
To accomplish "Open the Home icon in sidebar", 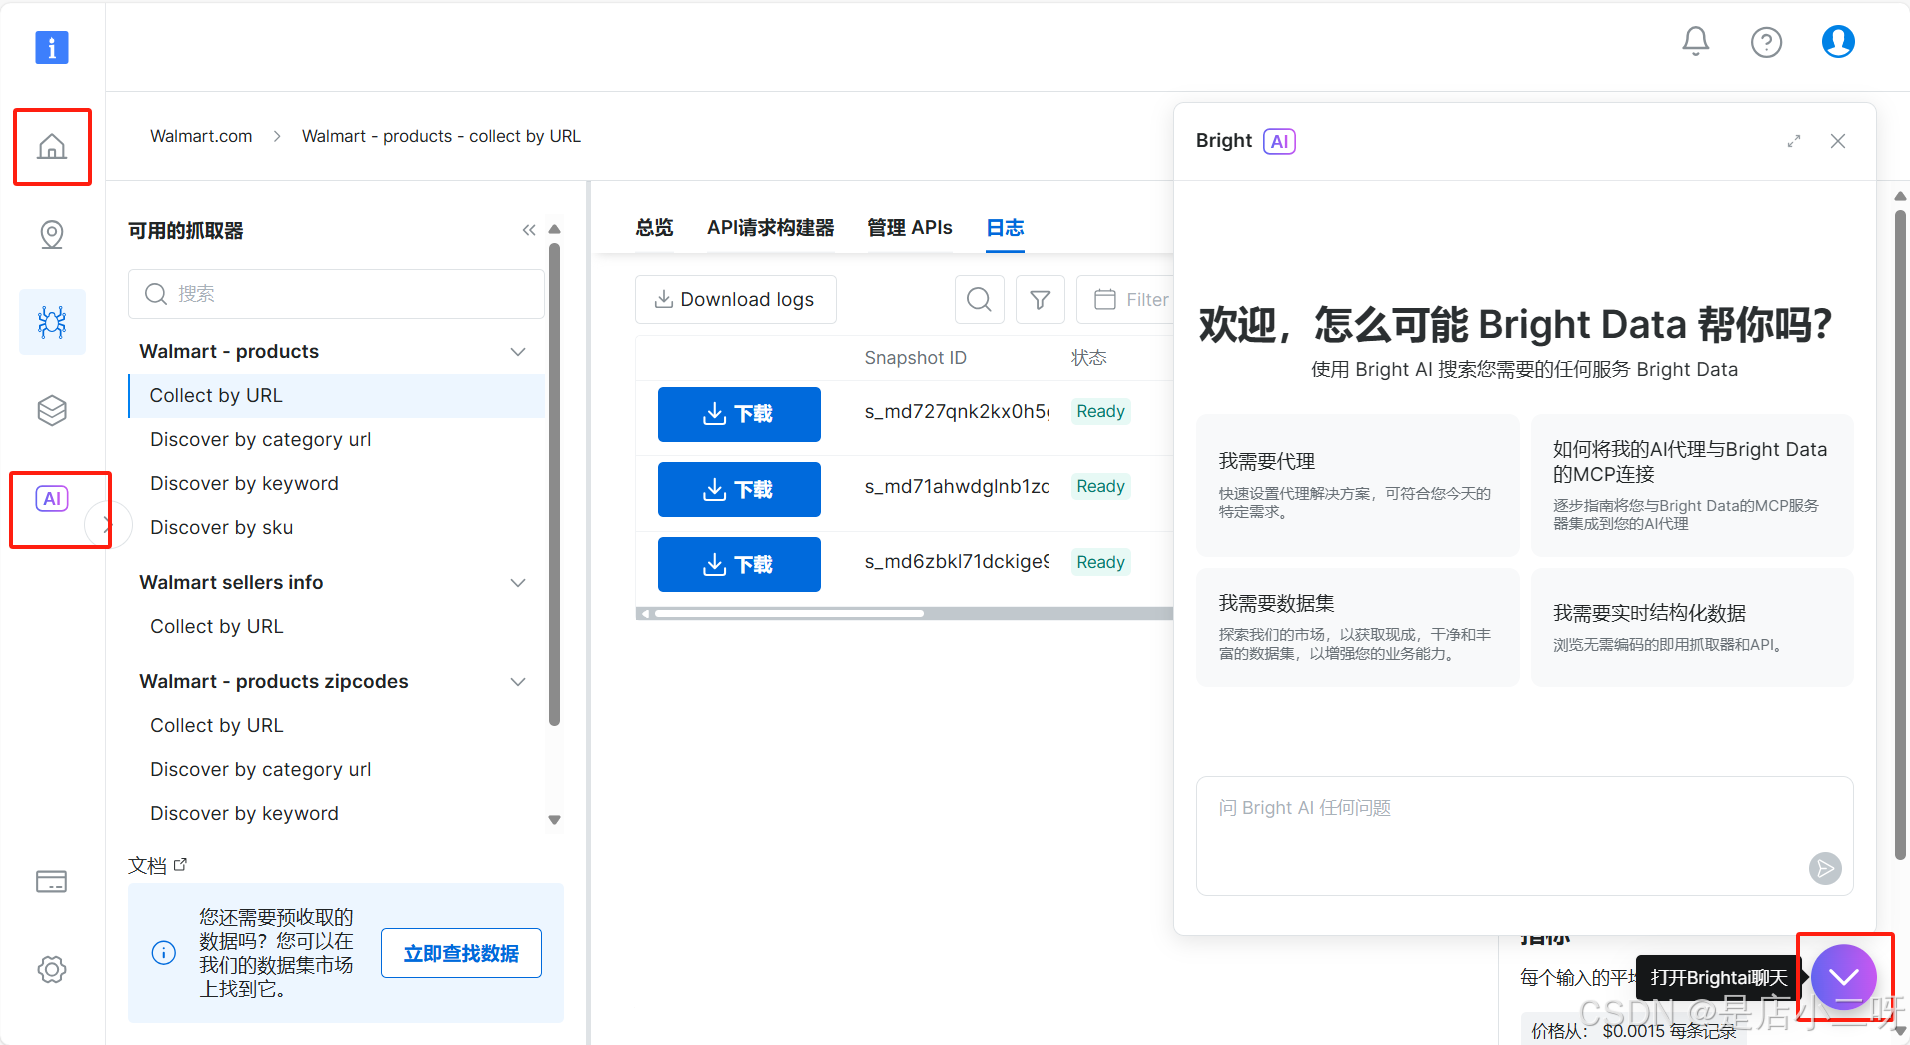I will (x=52, y=147).
